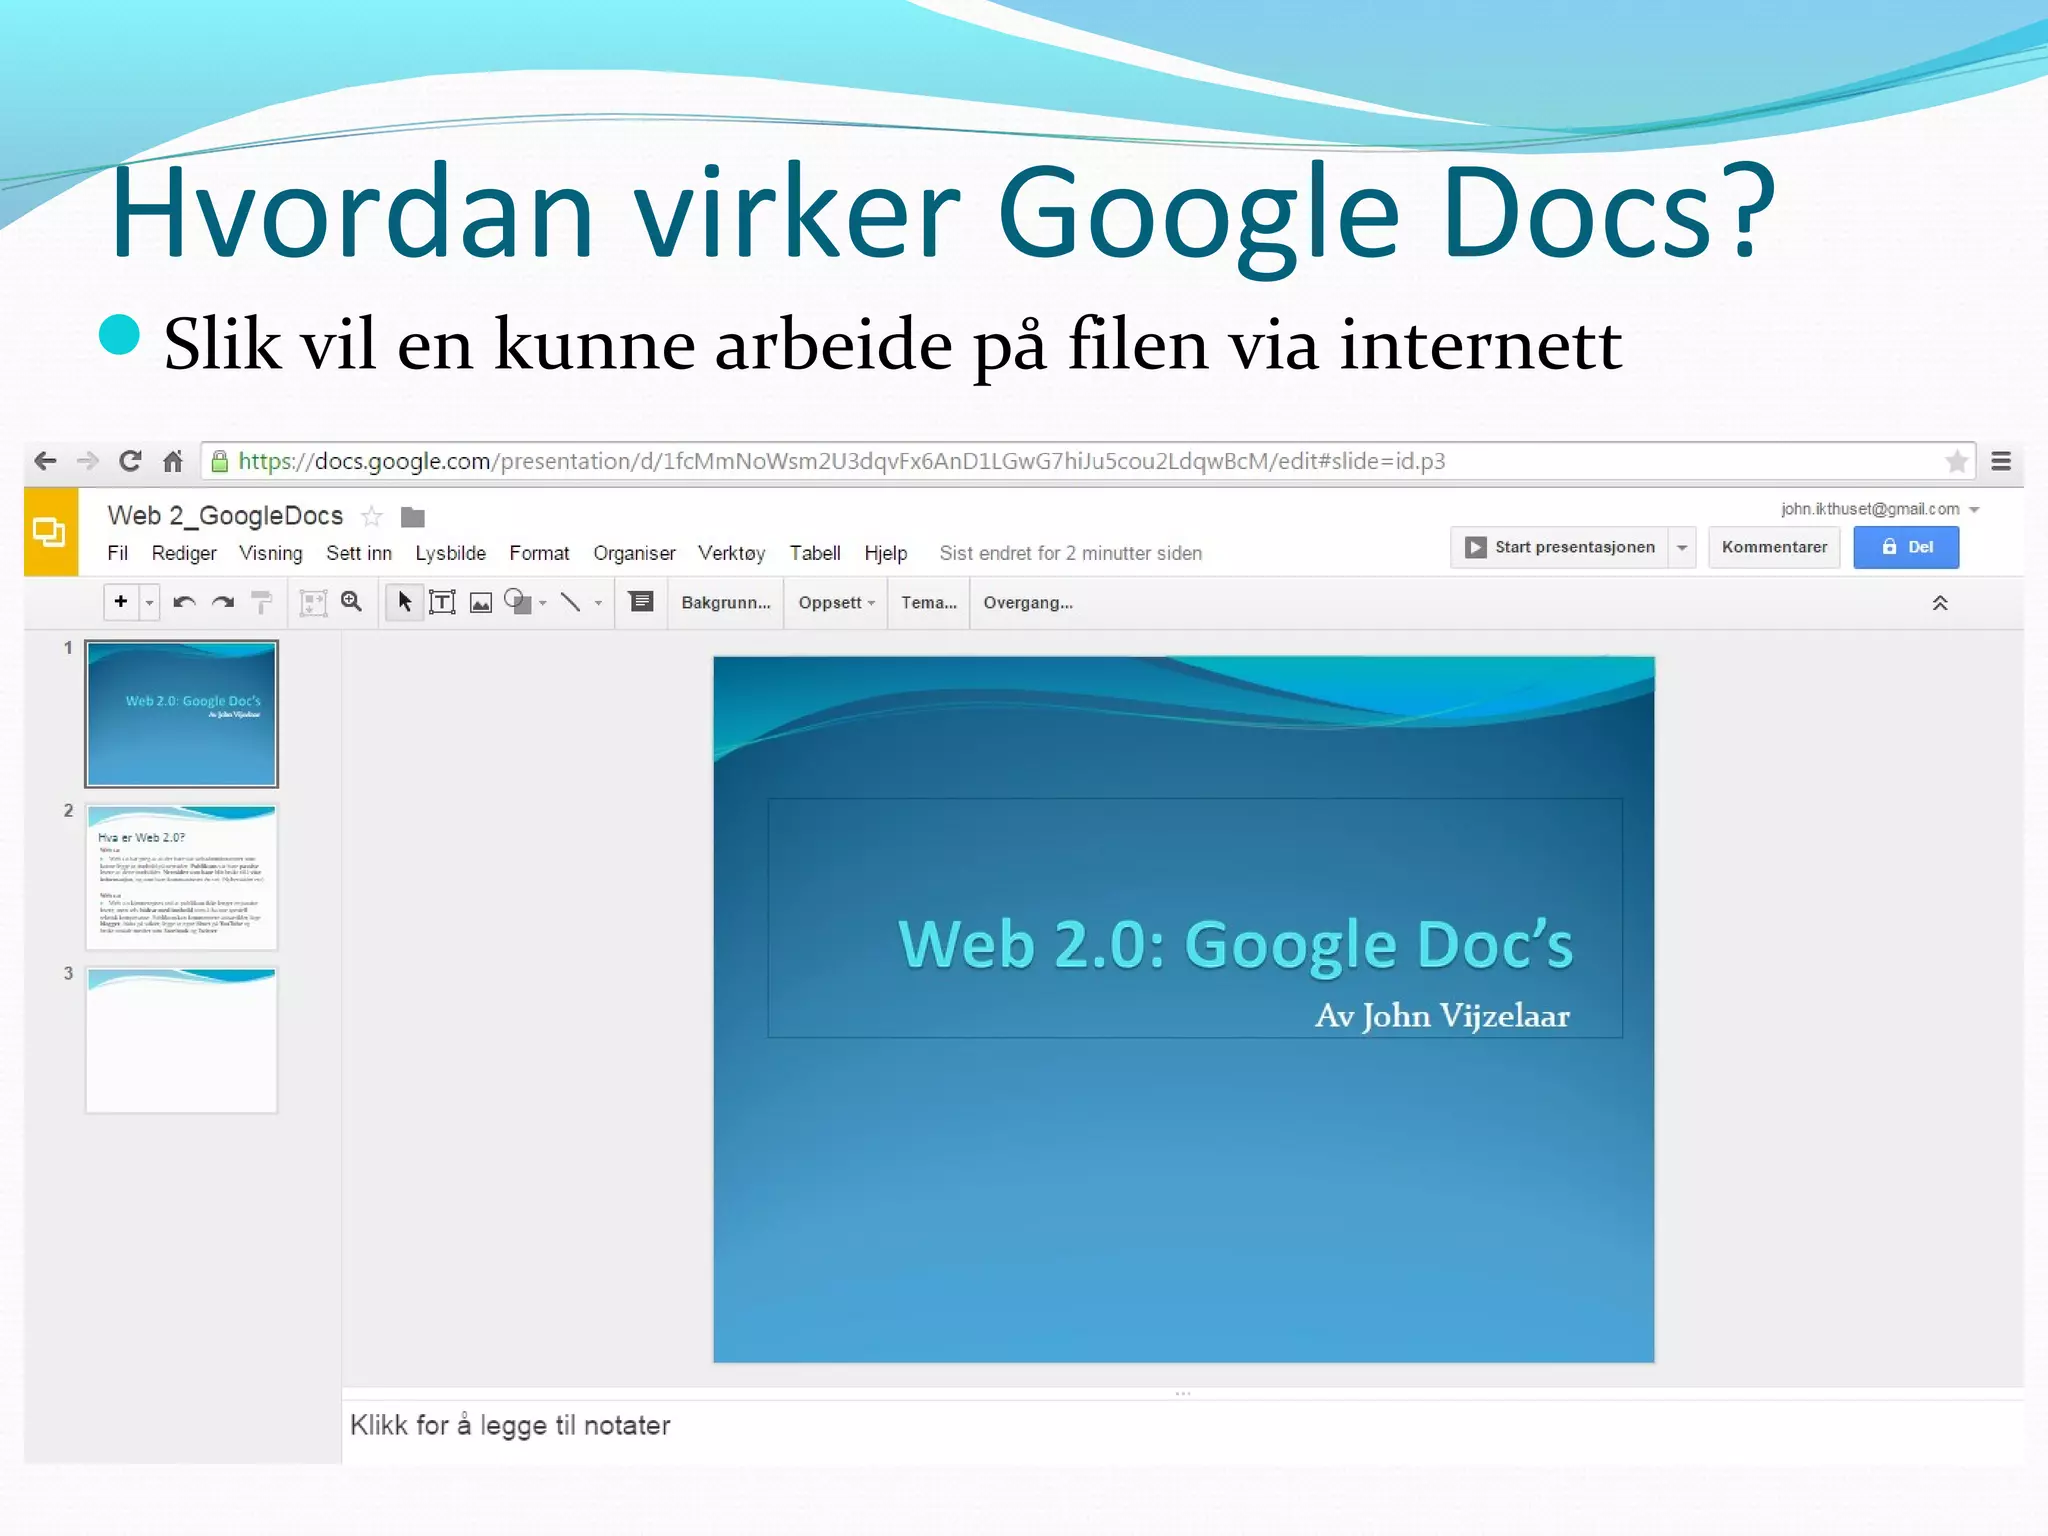2048x1536 pixels.
Task: Click the browser back arrow
Action: point(45,461)
